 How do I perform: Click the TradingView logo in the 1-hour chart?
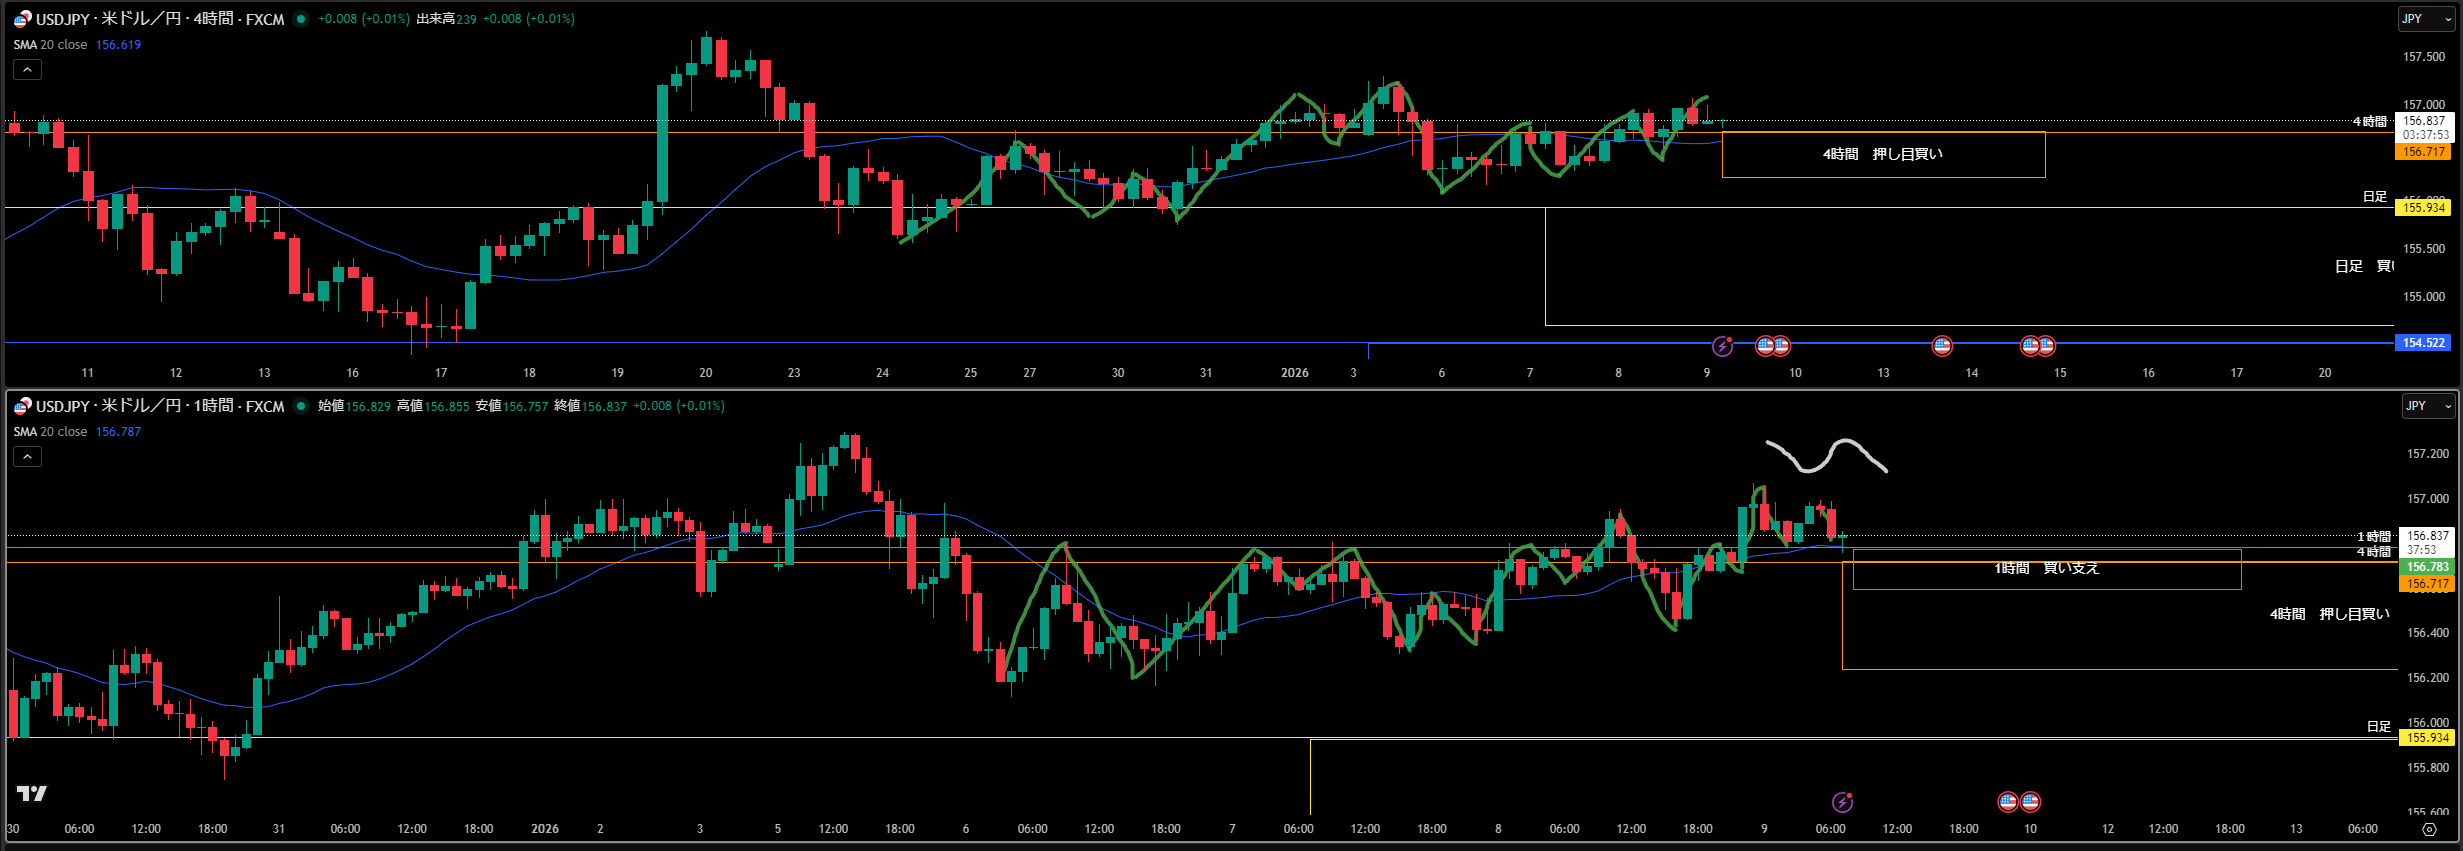(32, 793)
